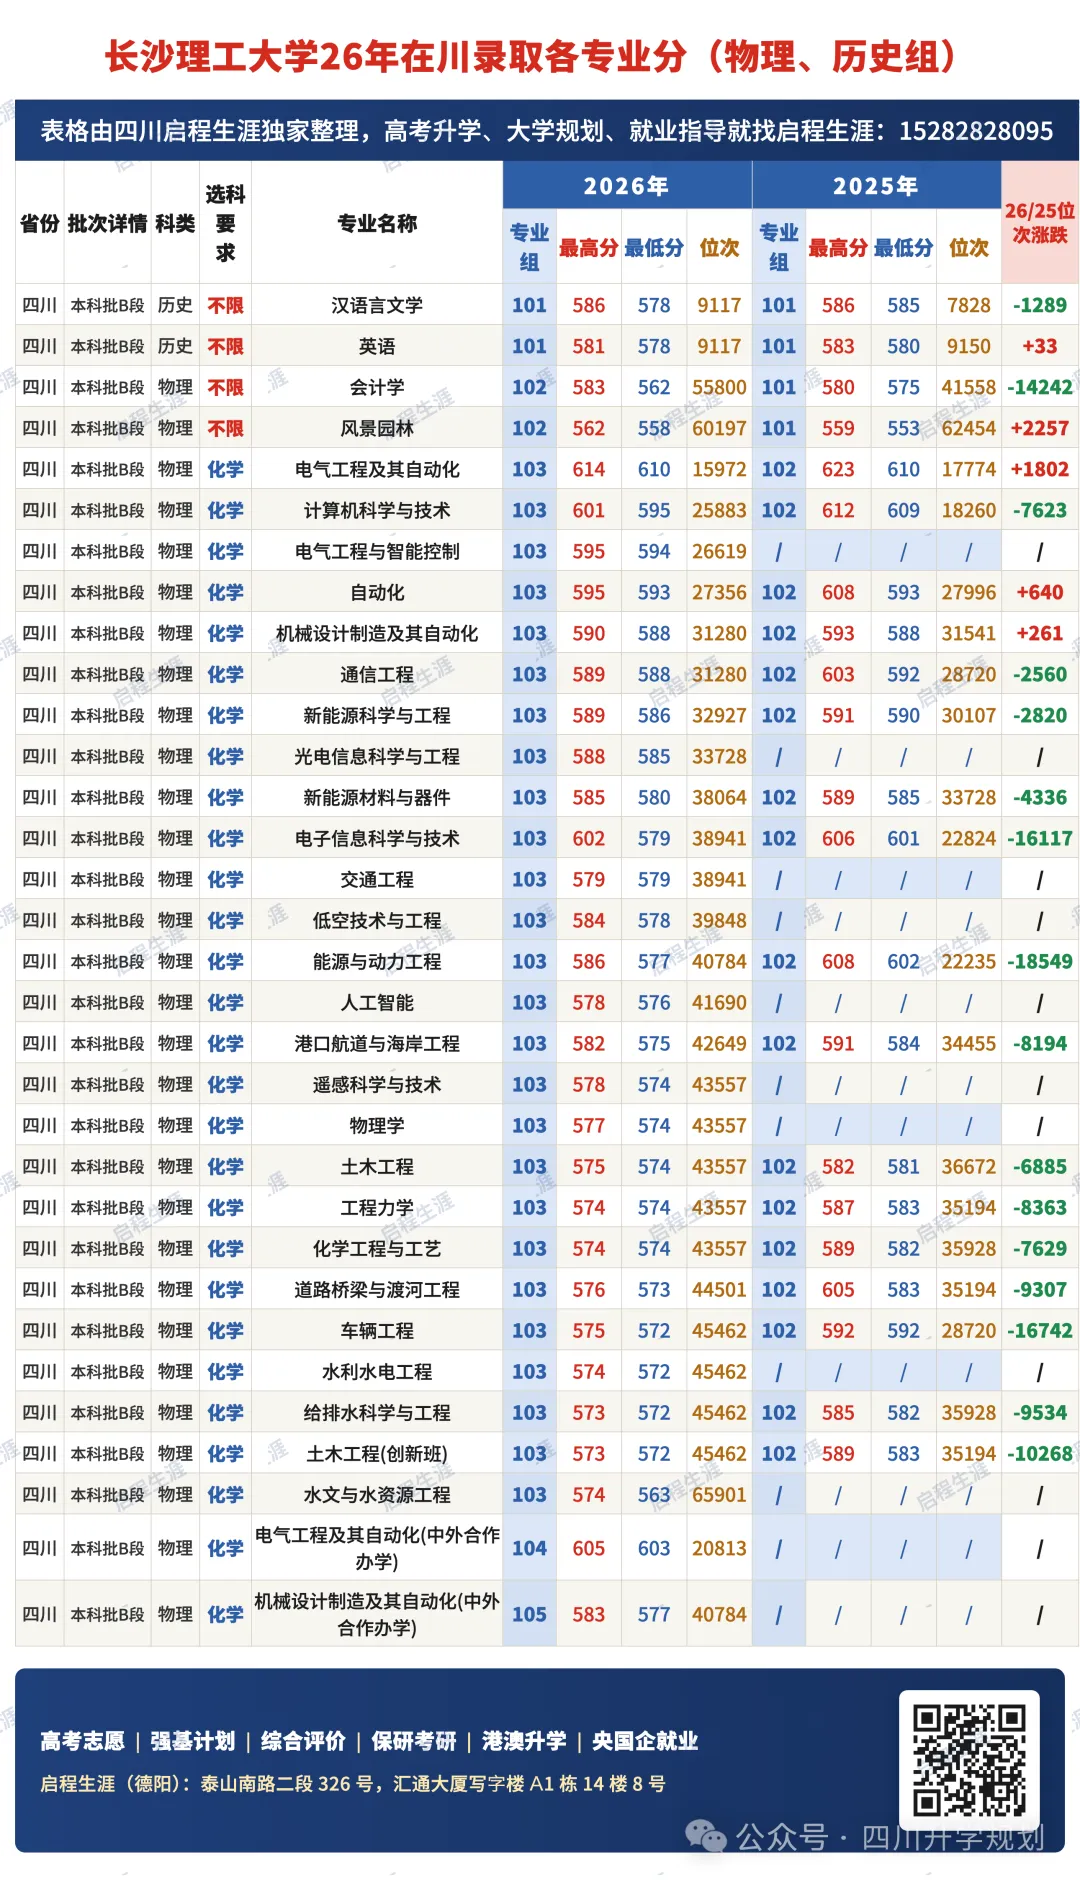Screen dimensions: 1080x1881
Task: Select the 2026年 column group header
Action: click(627, 186)
